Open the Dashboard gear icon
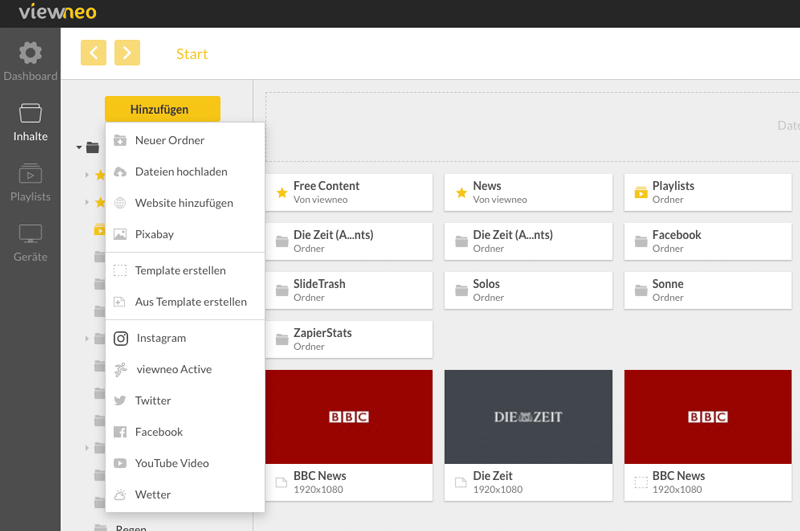 (30, 53)
